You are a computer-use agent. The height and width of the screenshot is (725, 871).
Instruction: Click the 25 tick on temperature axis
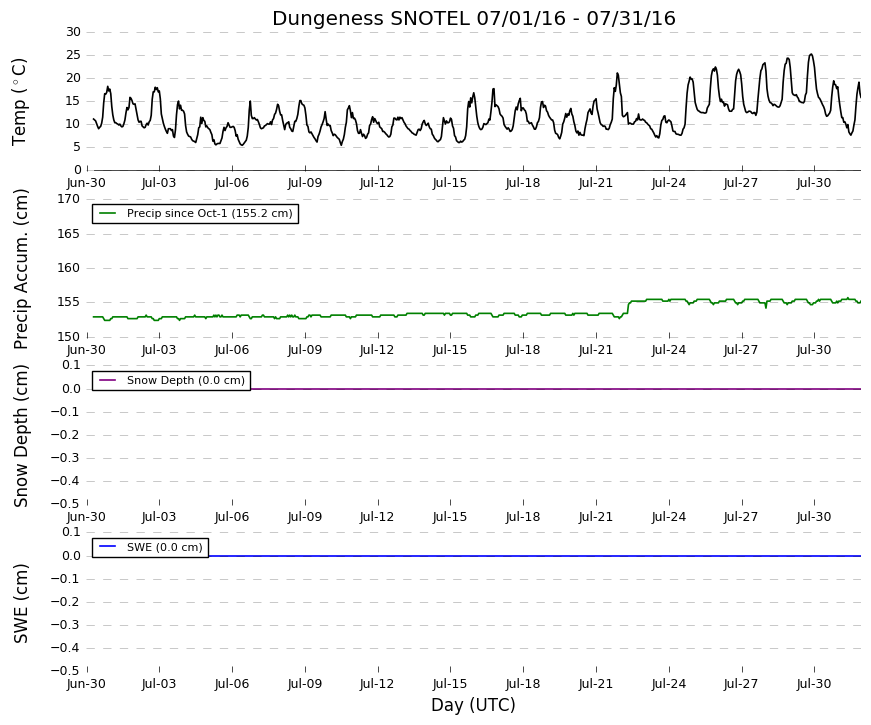[73, 55]
